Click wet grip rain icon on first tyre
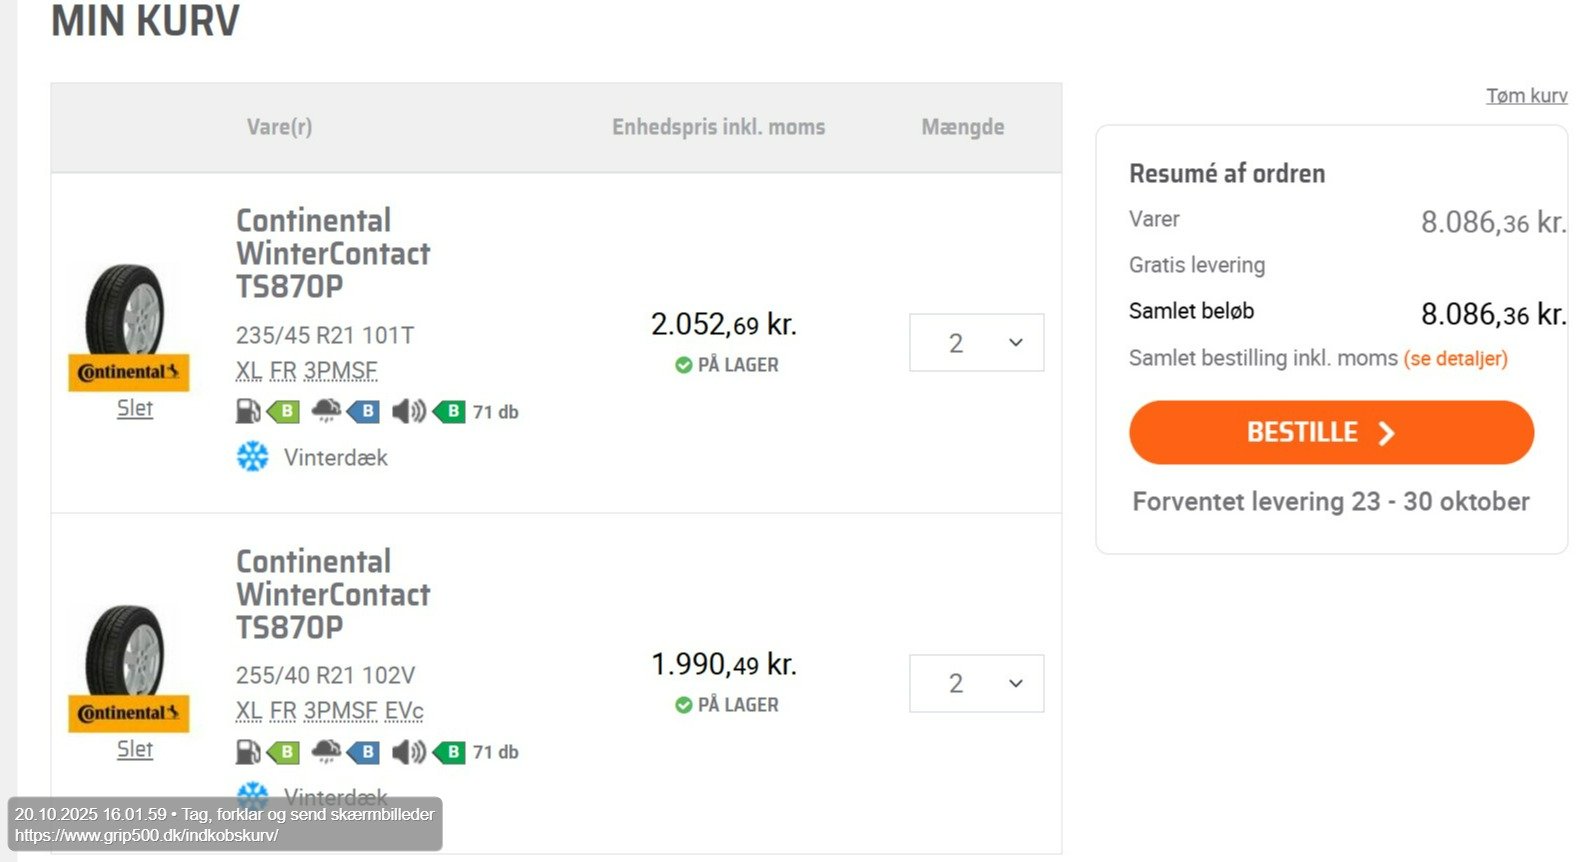This screenshot has height=862, width=1582. (x=326, y=411)
